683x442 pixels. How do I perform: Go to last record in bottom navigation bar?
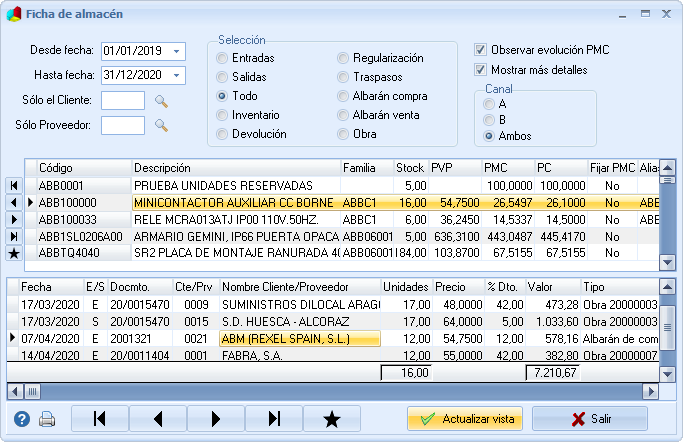click(x=274, y=419)
